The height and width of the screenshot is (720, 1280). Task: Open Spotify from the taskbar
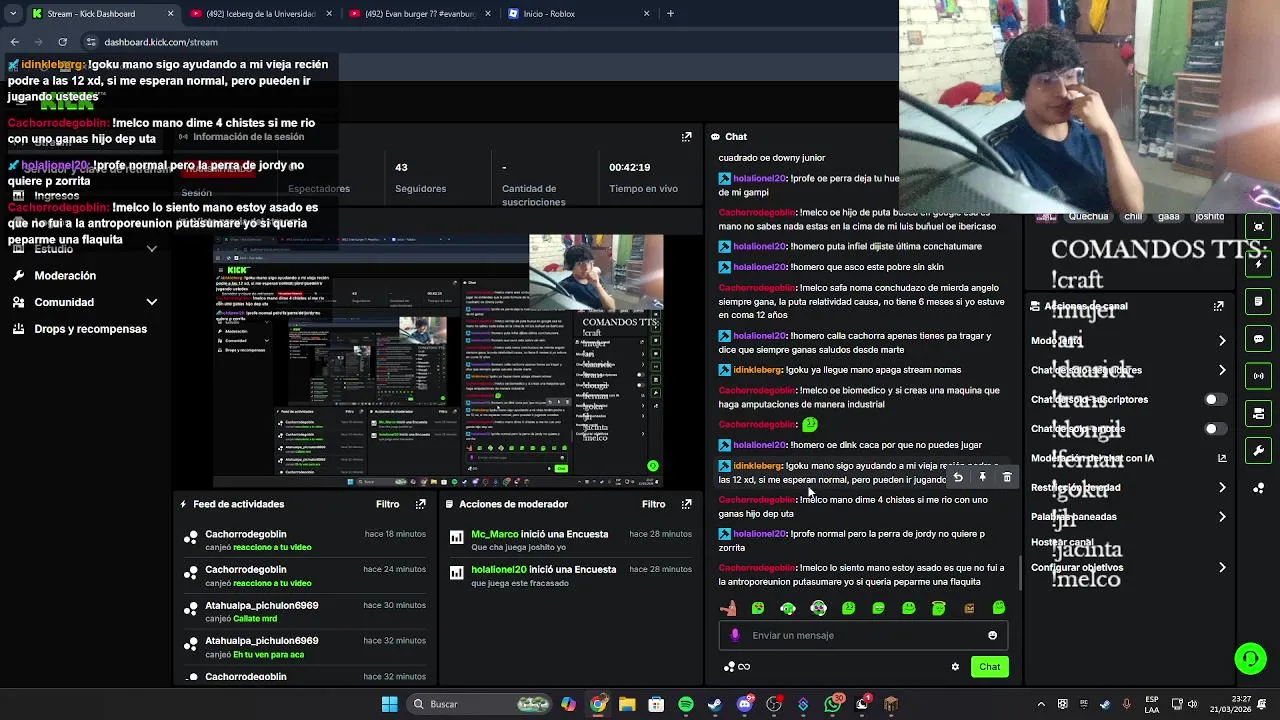coord(685,704)
